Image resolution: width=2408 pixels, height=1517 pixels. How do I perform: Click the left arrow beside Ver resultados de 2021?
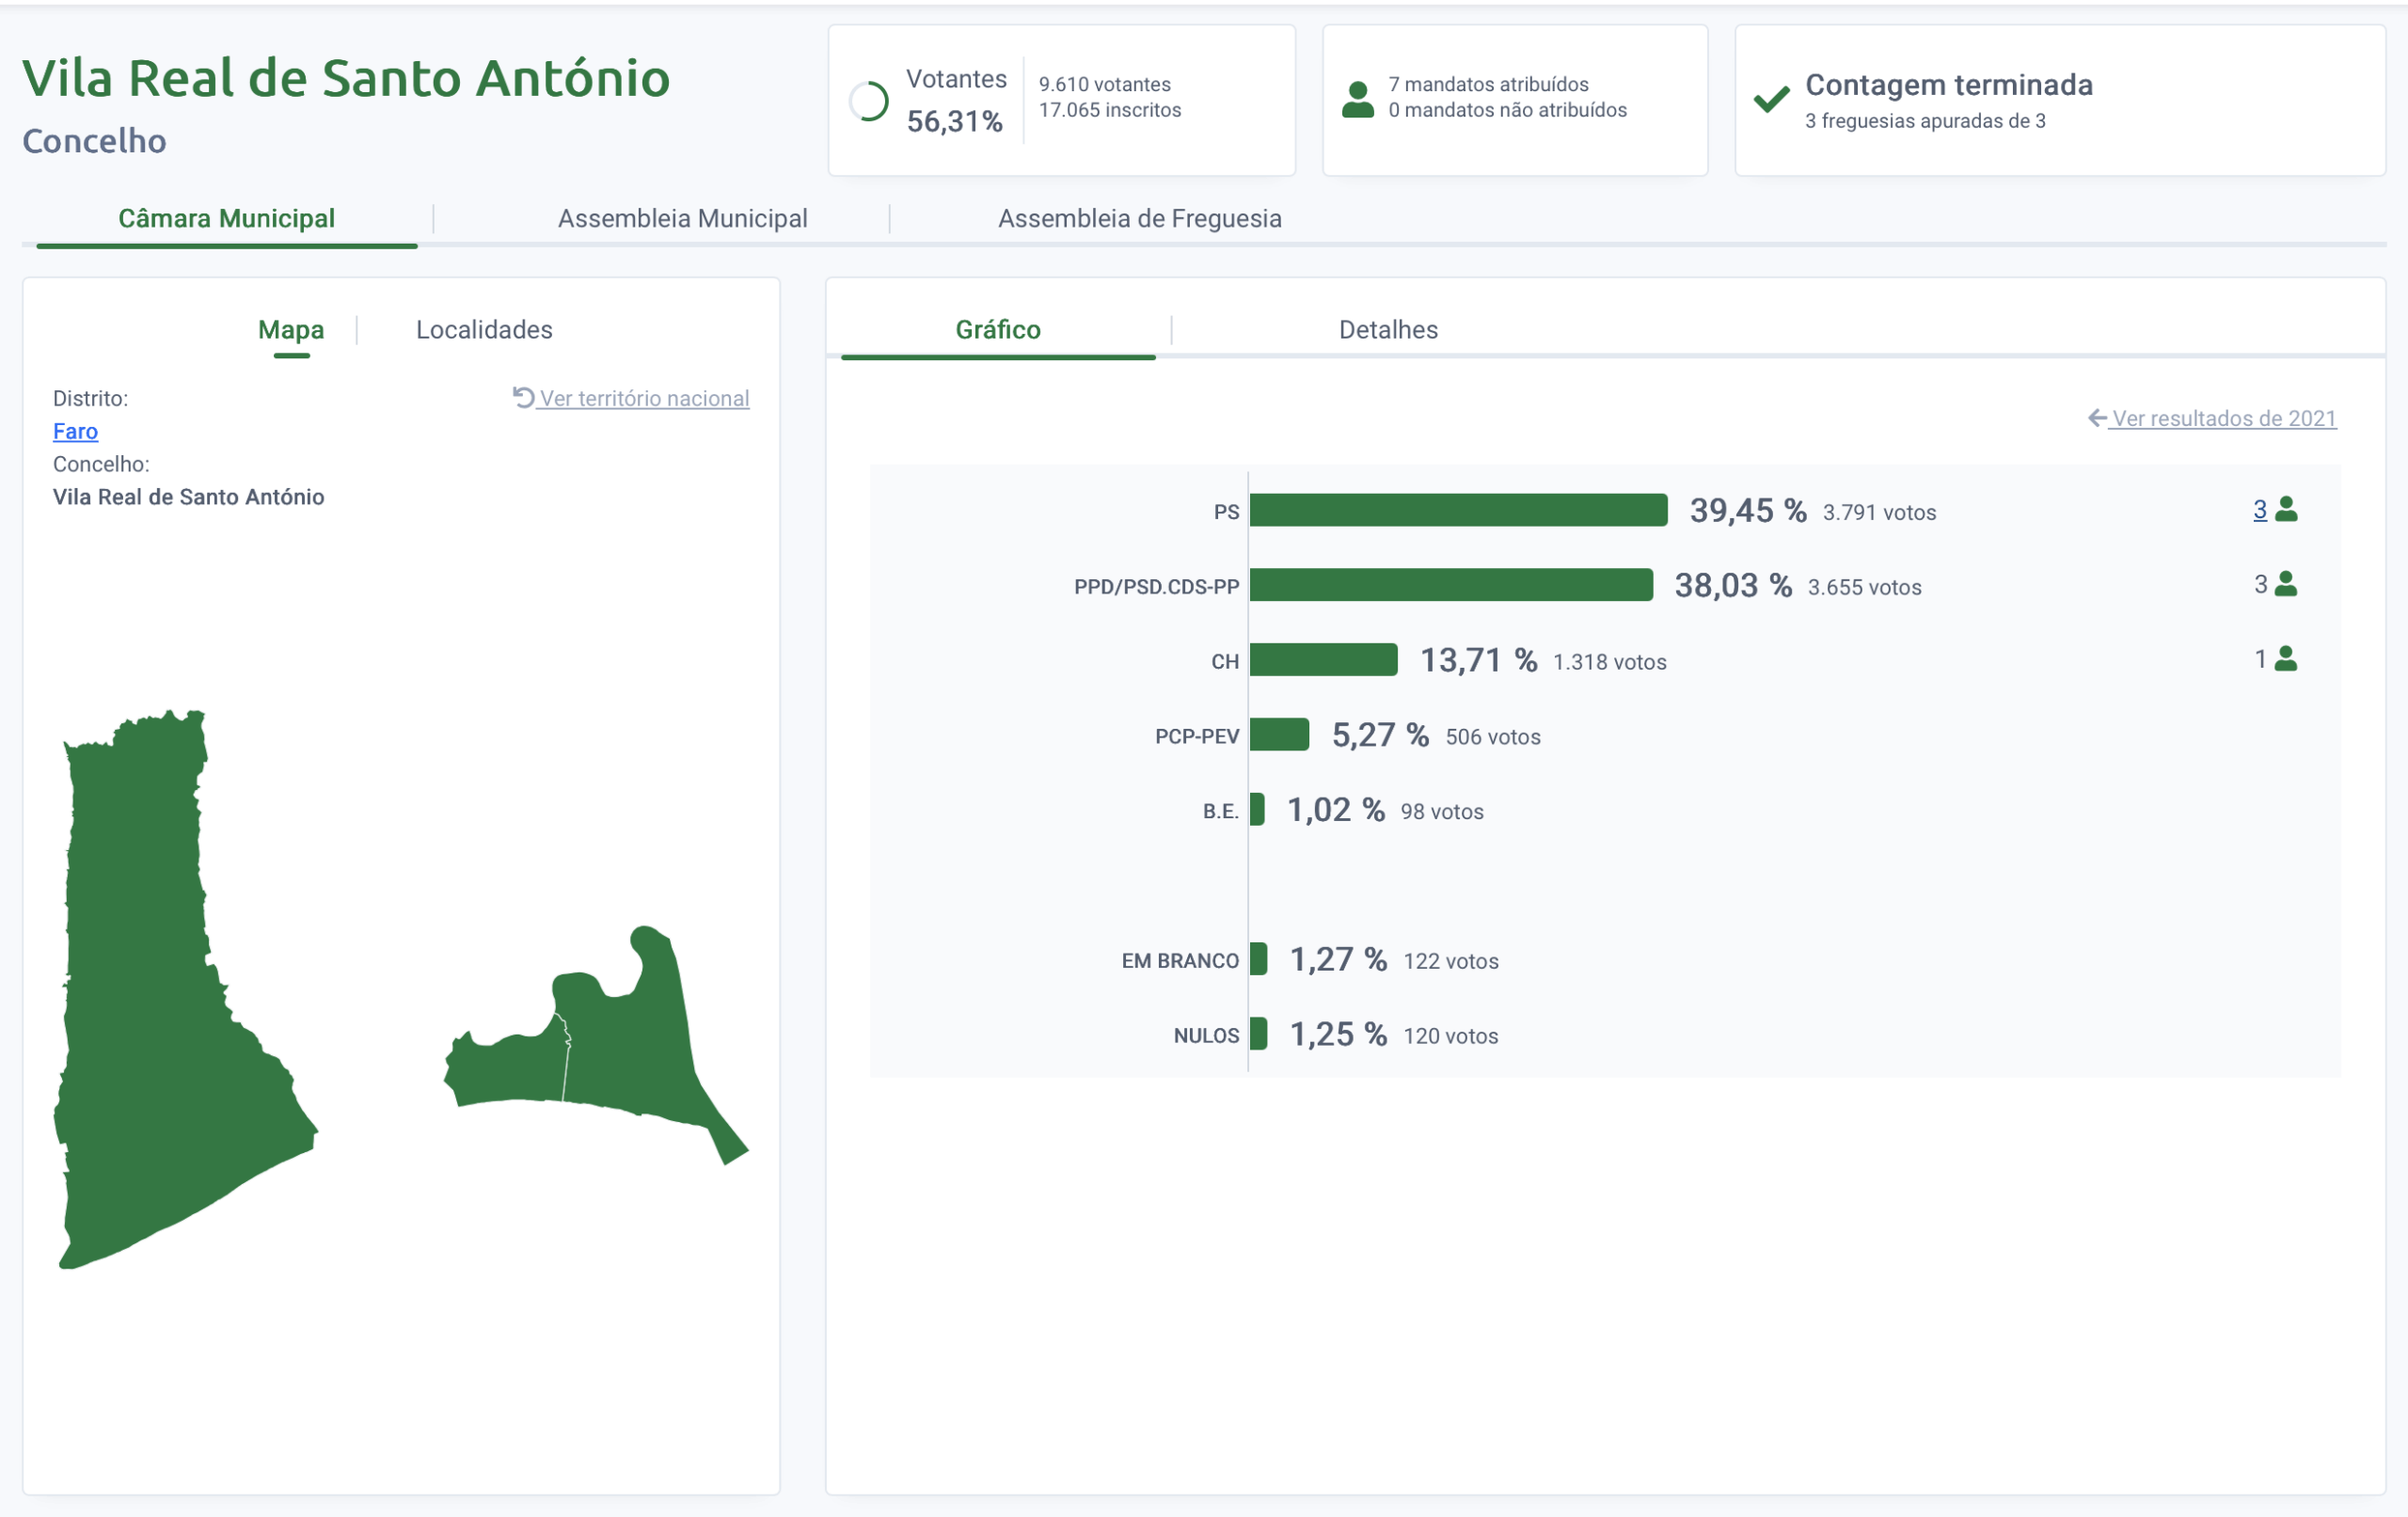pyautogui.click(x=2097, y=418)
